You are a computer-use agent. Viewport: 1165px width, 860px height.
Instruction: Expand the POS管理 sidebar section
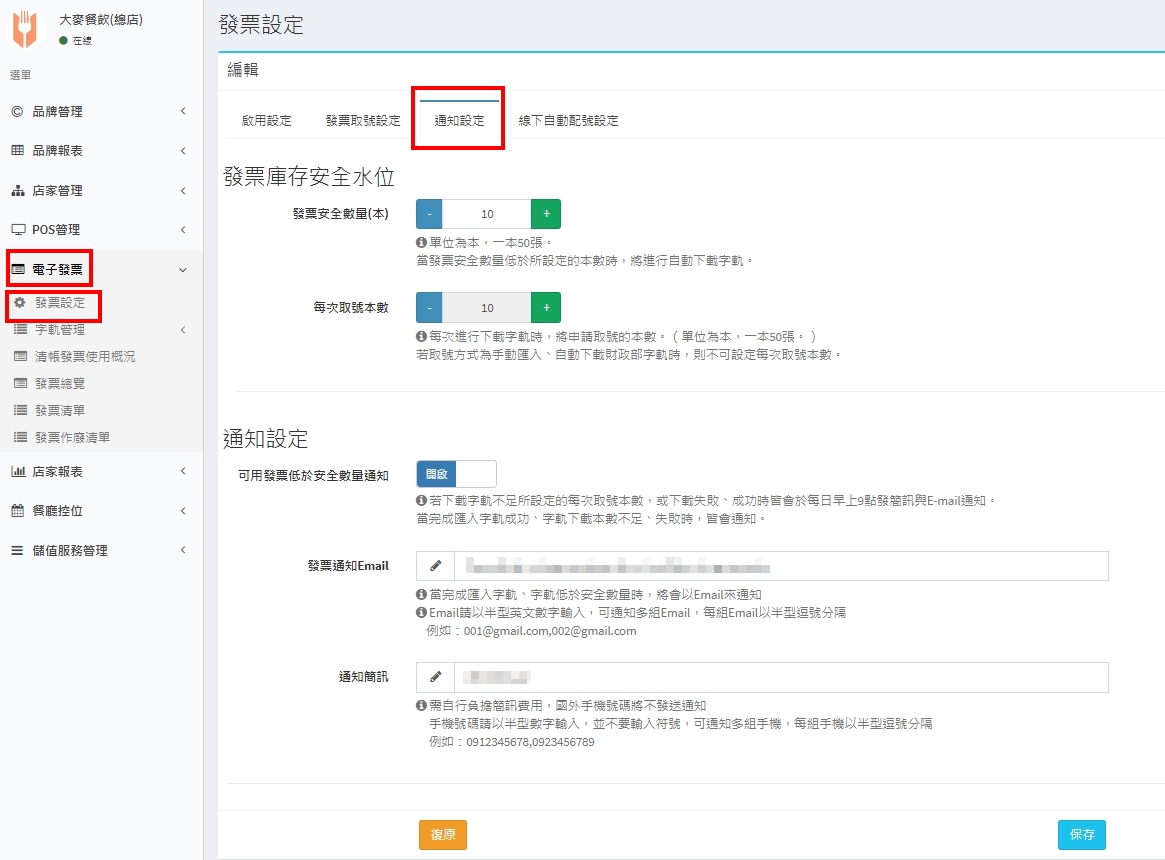point(100,230)
